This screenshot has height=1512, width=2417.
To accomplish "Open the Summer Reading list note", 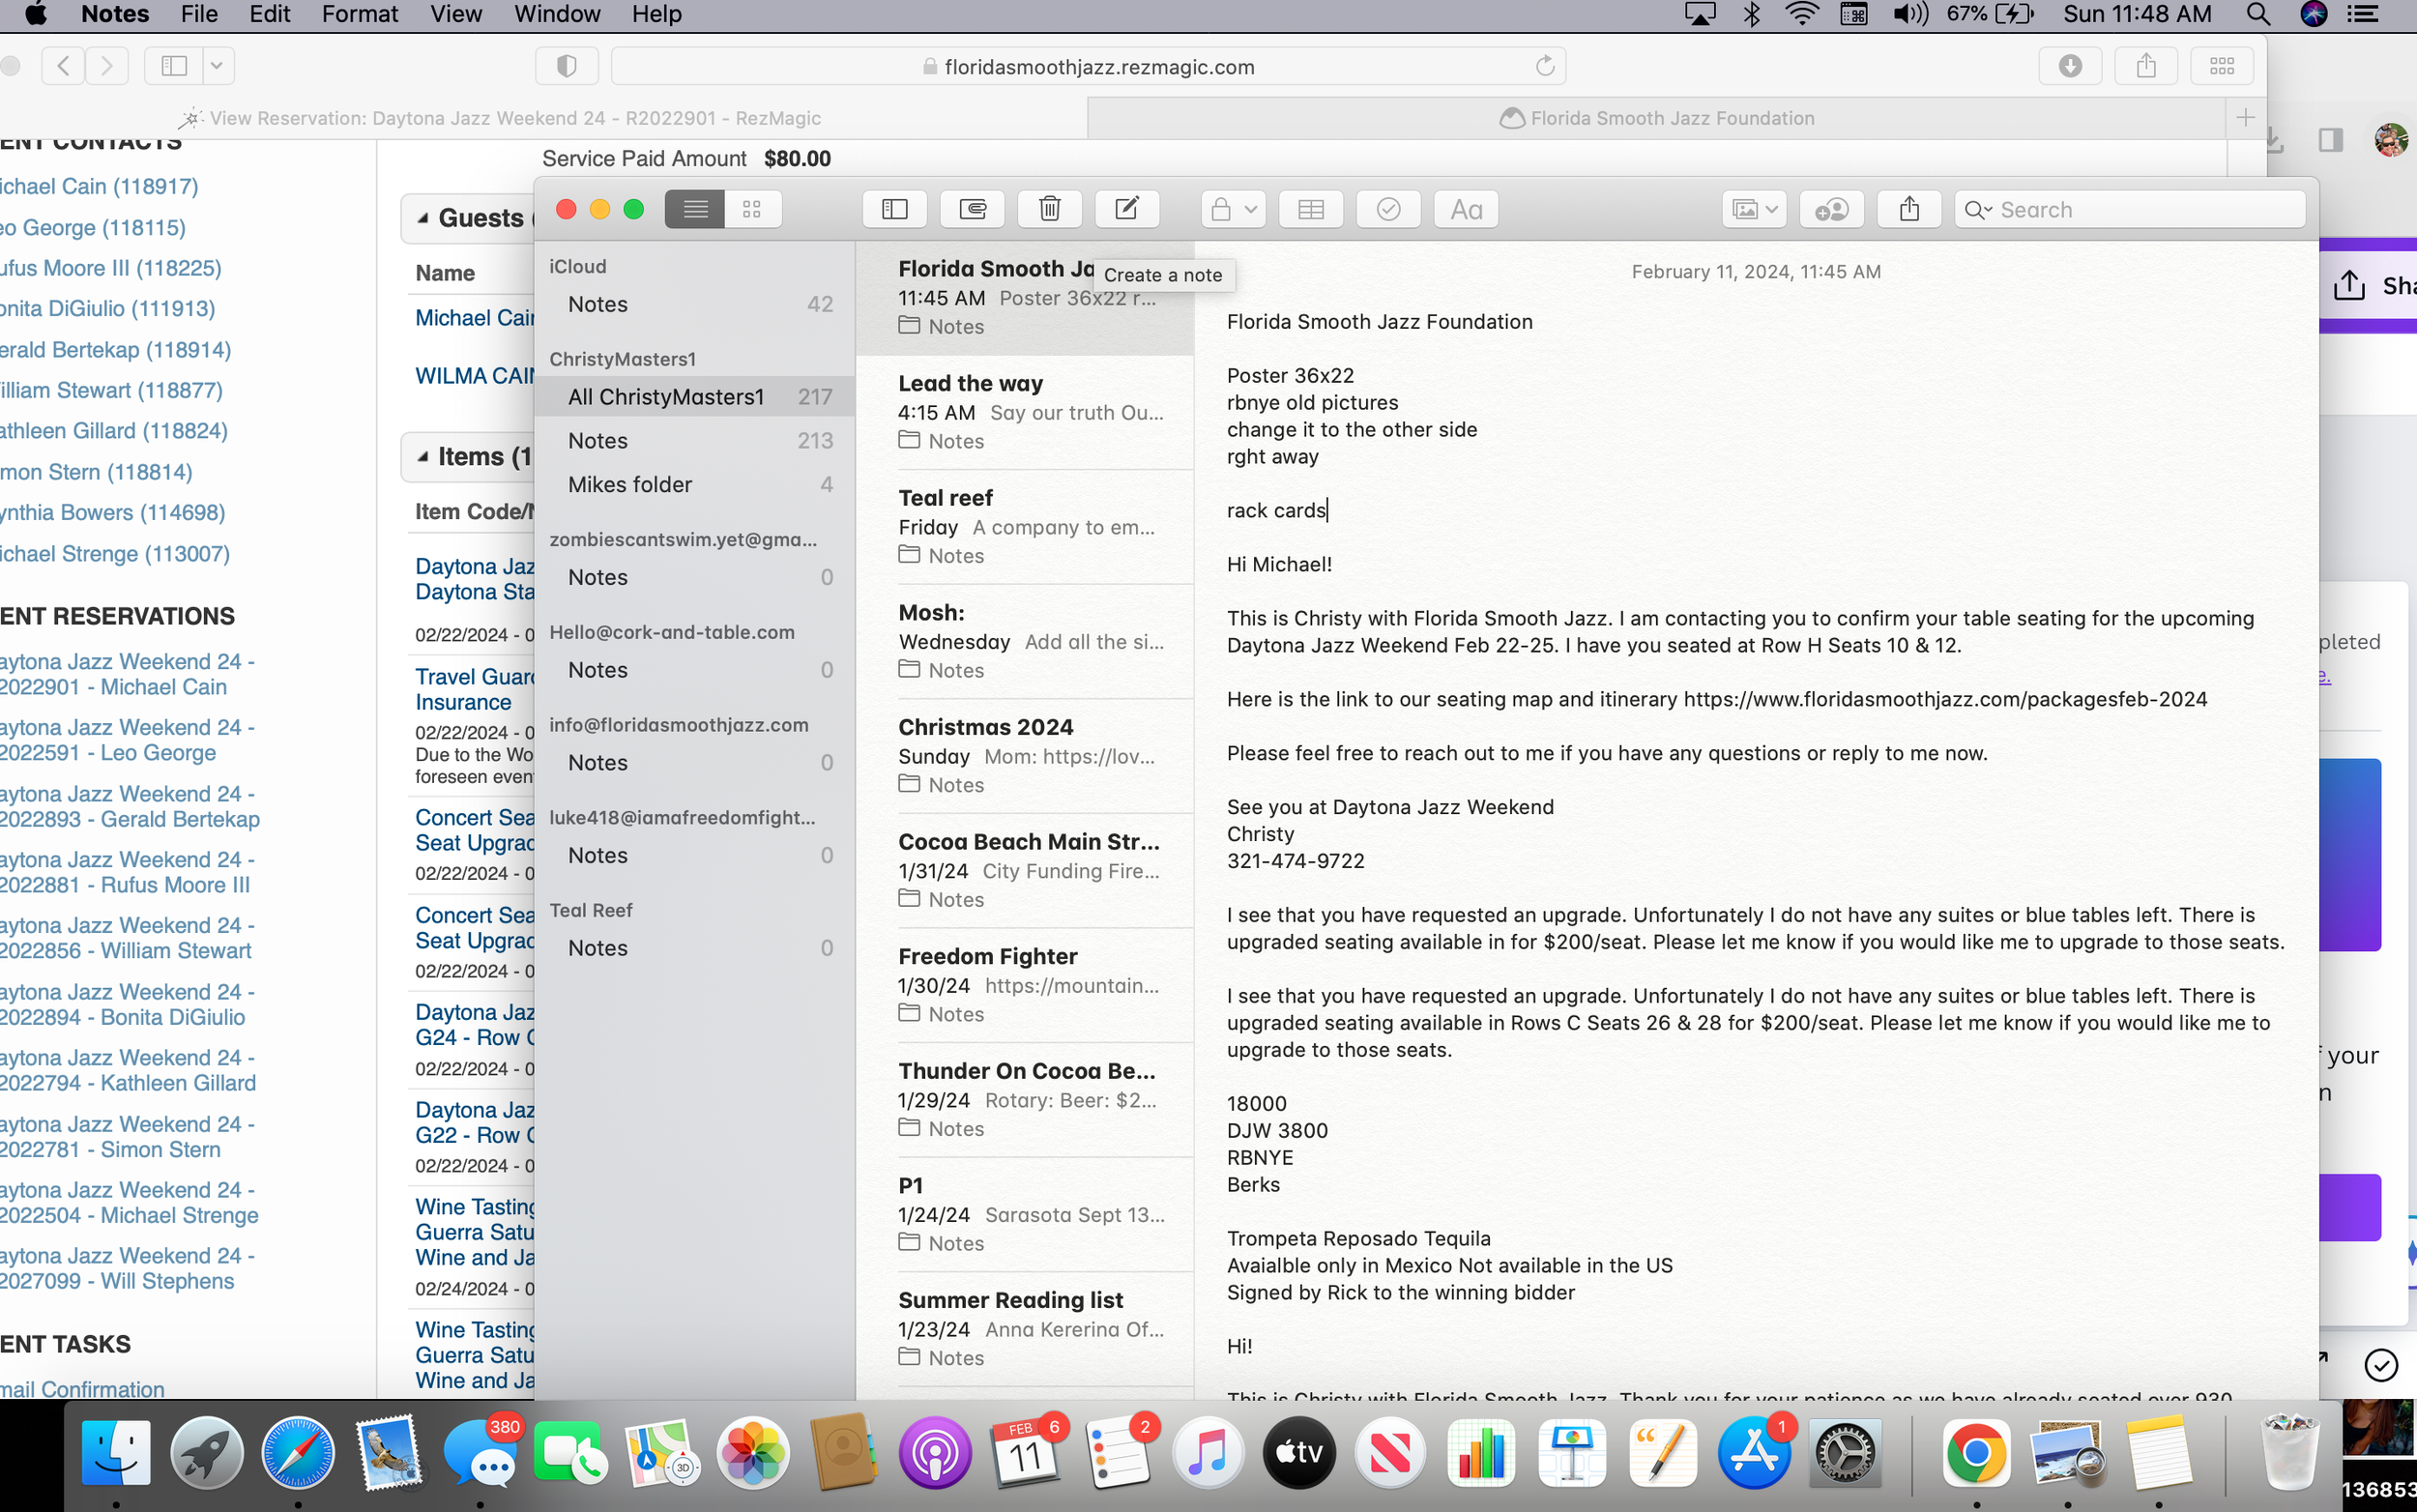I will (1025, 1329).
